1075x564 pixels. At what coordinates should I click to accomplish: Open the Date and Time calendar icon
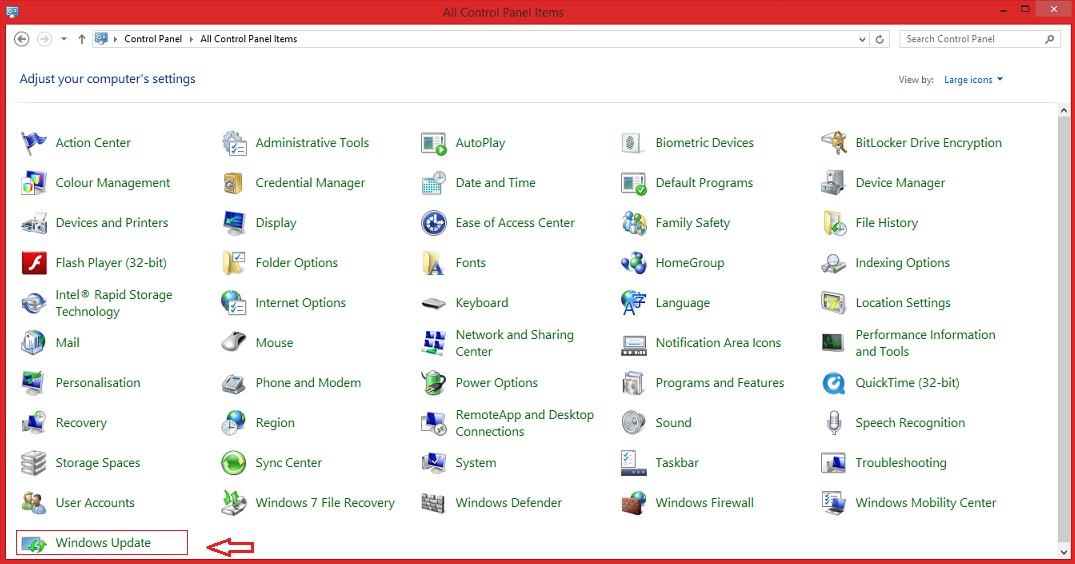click(433, 183)
